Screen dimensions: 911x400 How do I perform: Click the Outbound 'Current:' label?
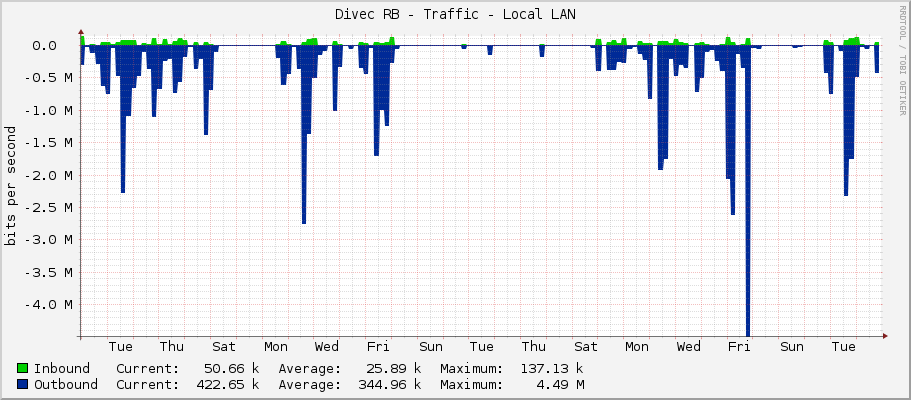tap(148, 384)
